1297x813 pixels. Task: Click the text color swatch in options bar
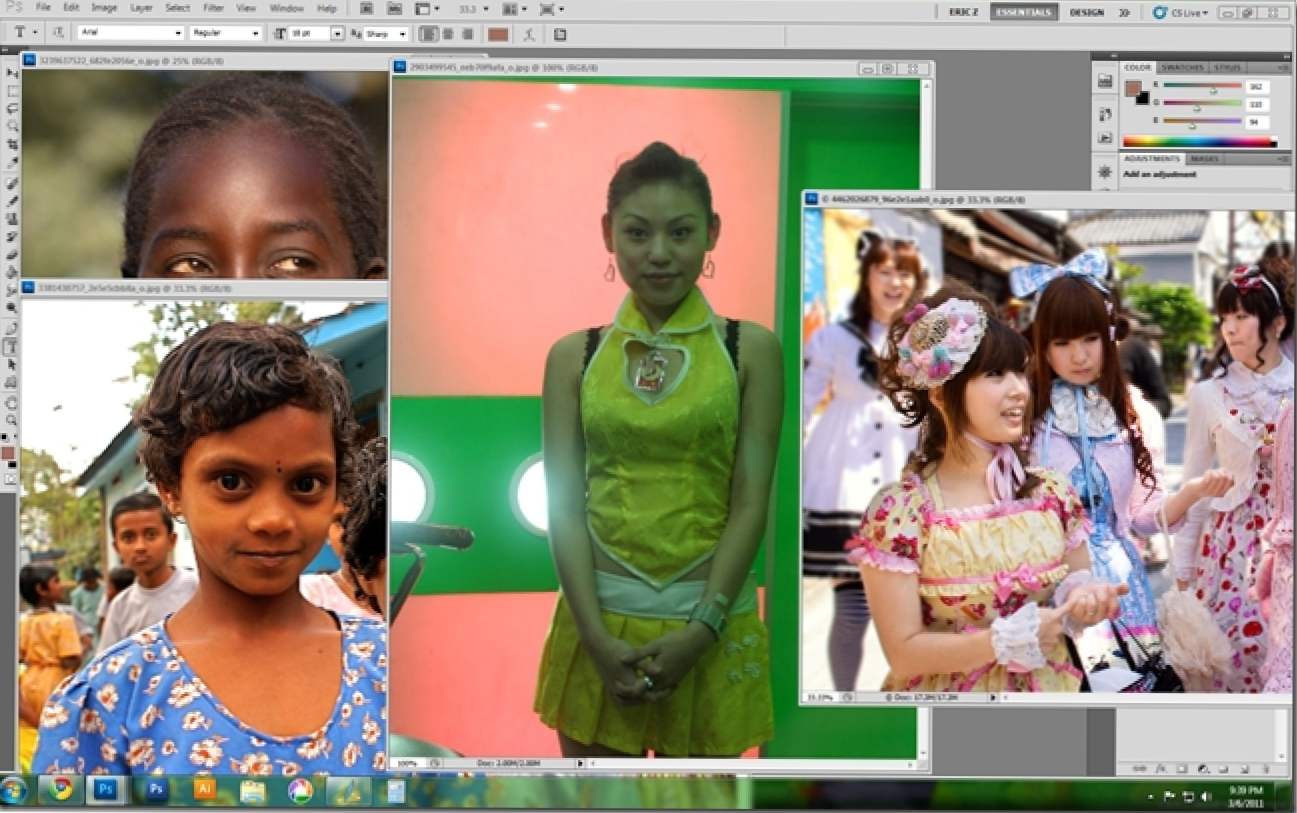point(498,33)
